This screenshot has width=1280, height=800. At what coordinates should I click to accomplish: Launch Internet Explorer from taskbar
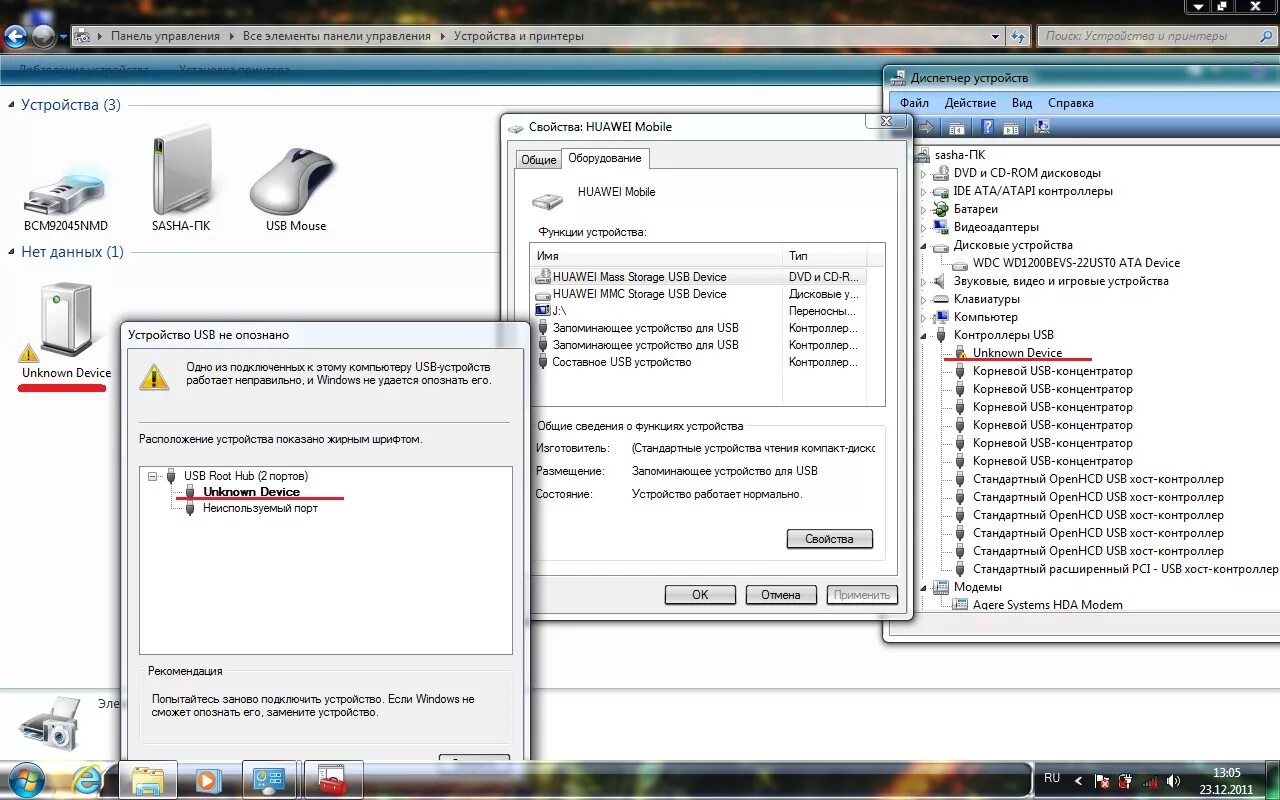pyautogui.click(x=87, y=780)
